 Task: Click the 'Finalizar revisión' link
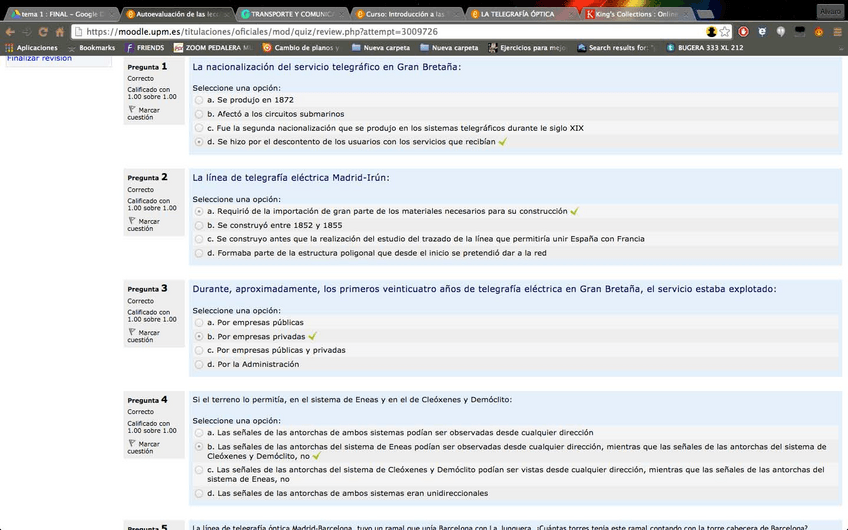[x=39, y=58]
